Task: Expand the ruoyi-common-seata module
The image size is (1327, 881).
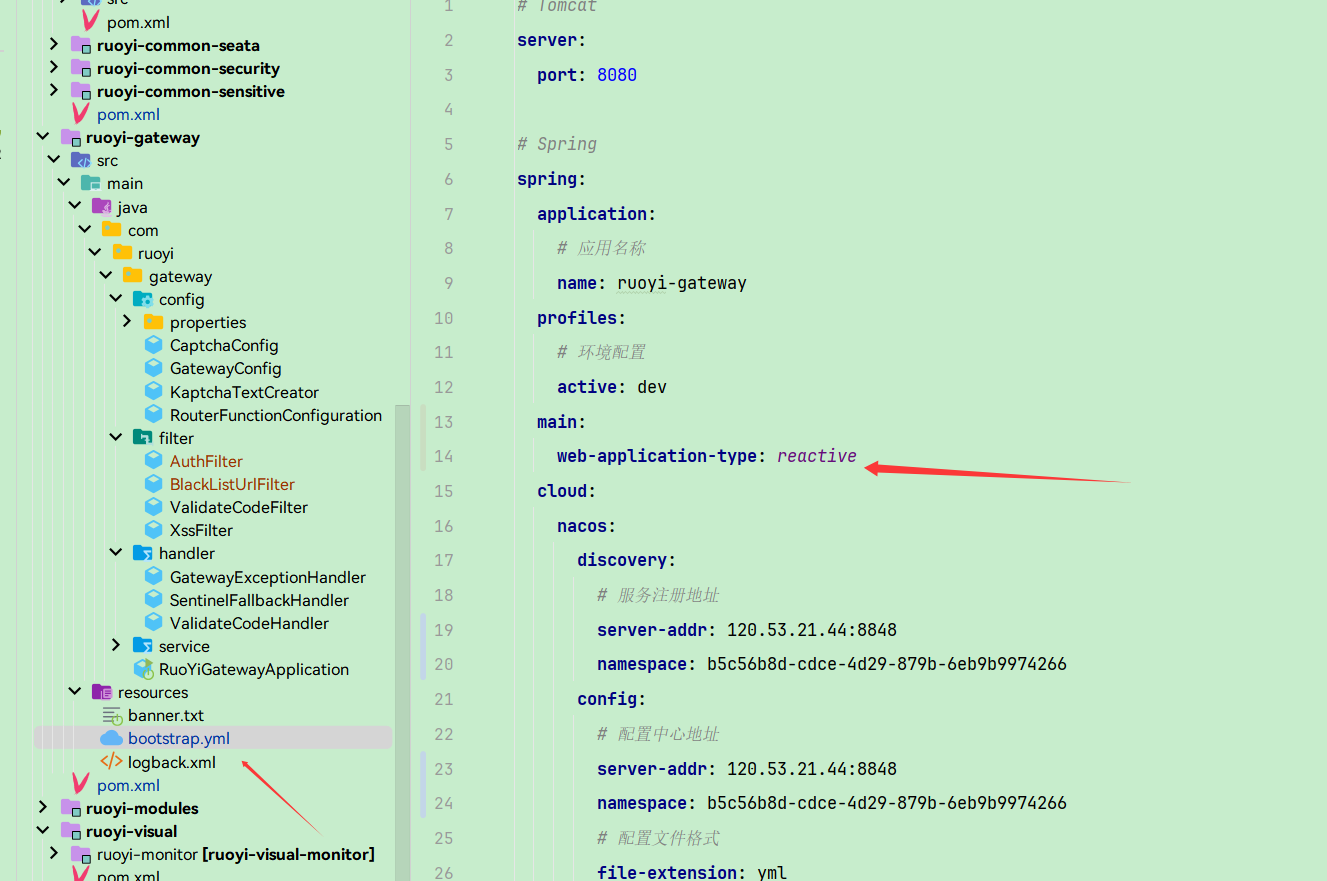Action: click(53, 44)
